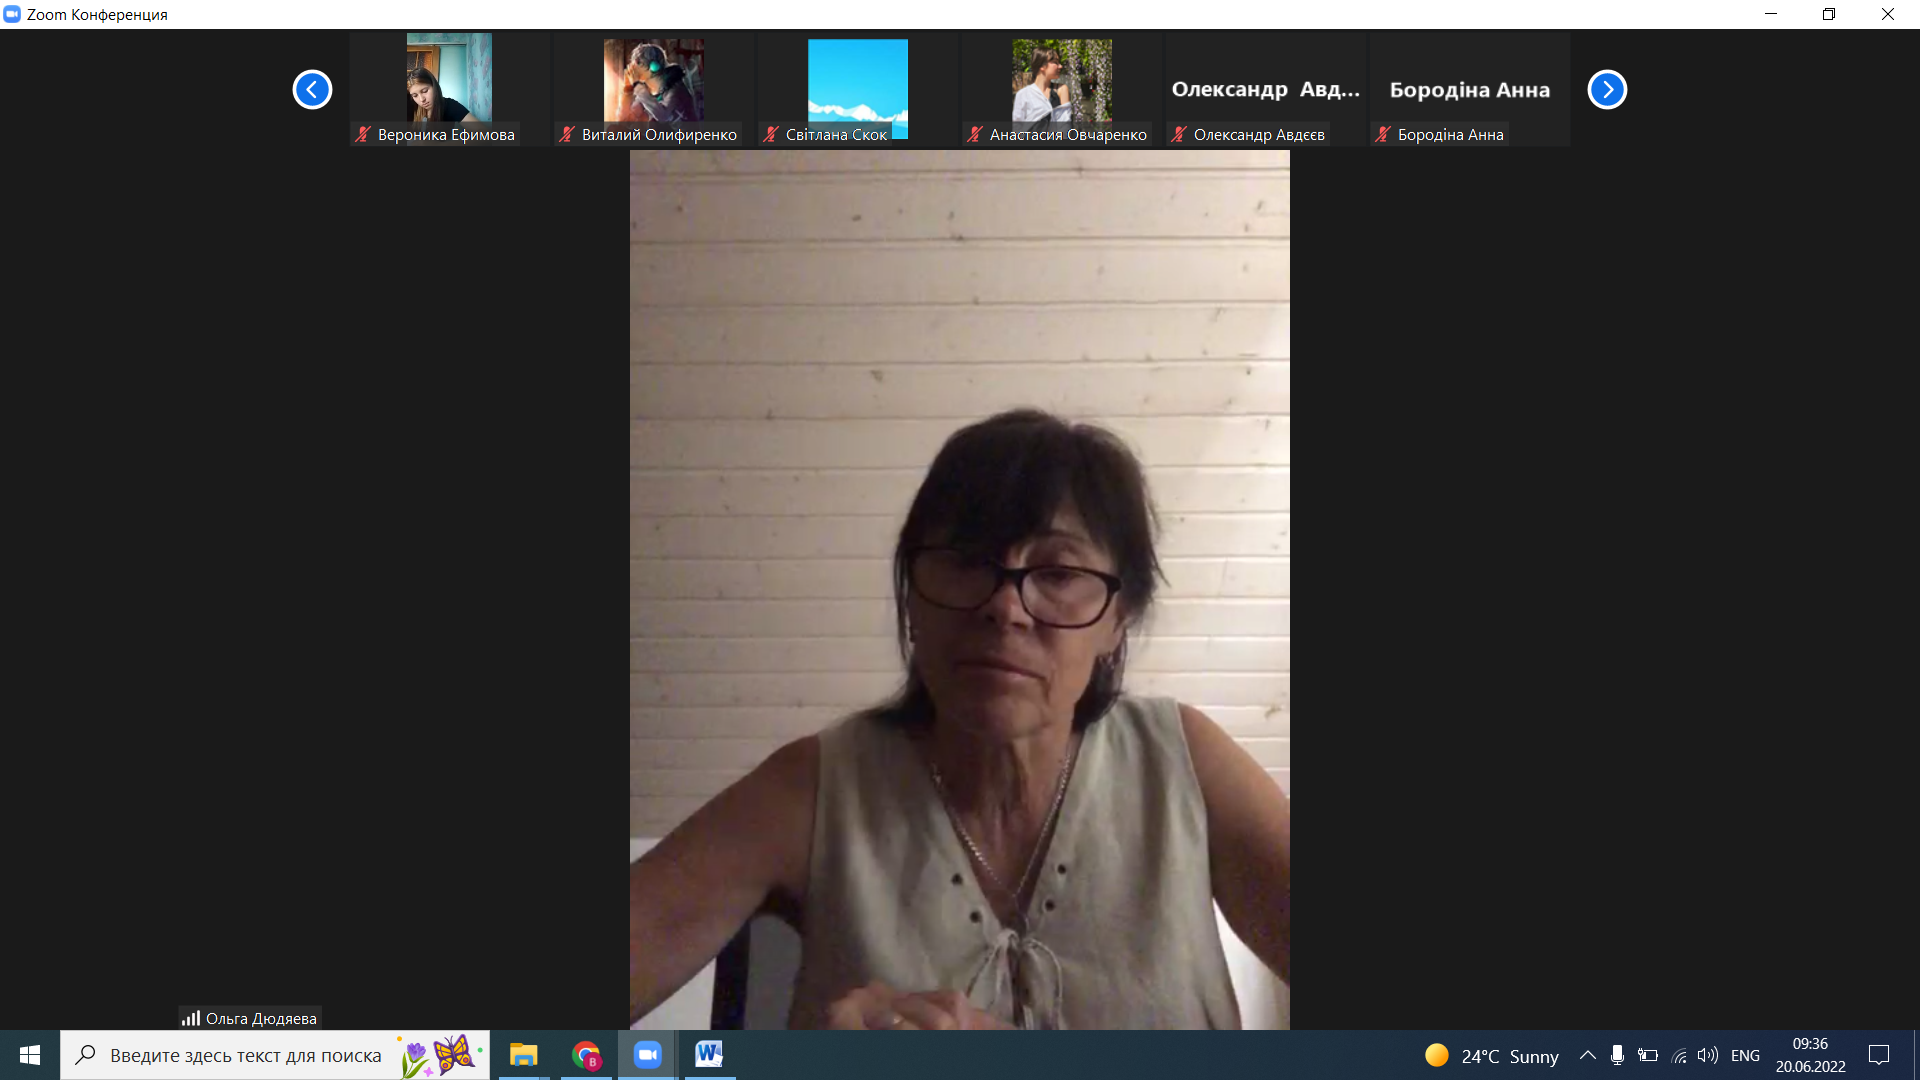Restore down the Zoom window
Image resolution: width=1920 pixels, height=1080 pixels.
(x=1829, y=14)
